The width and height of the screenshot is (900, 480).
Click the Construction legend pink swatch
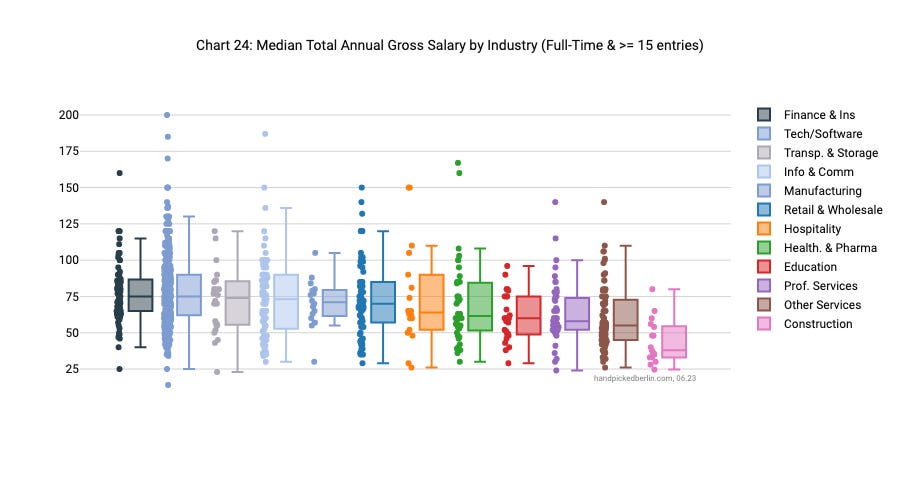point(763,323)
